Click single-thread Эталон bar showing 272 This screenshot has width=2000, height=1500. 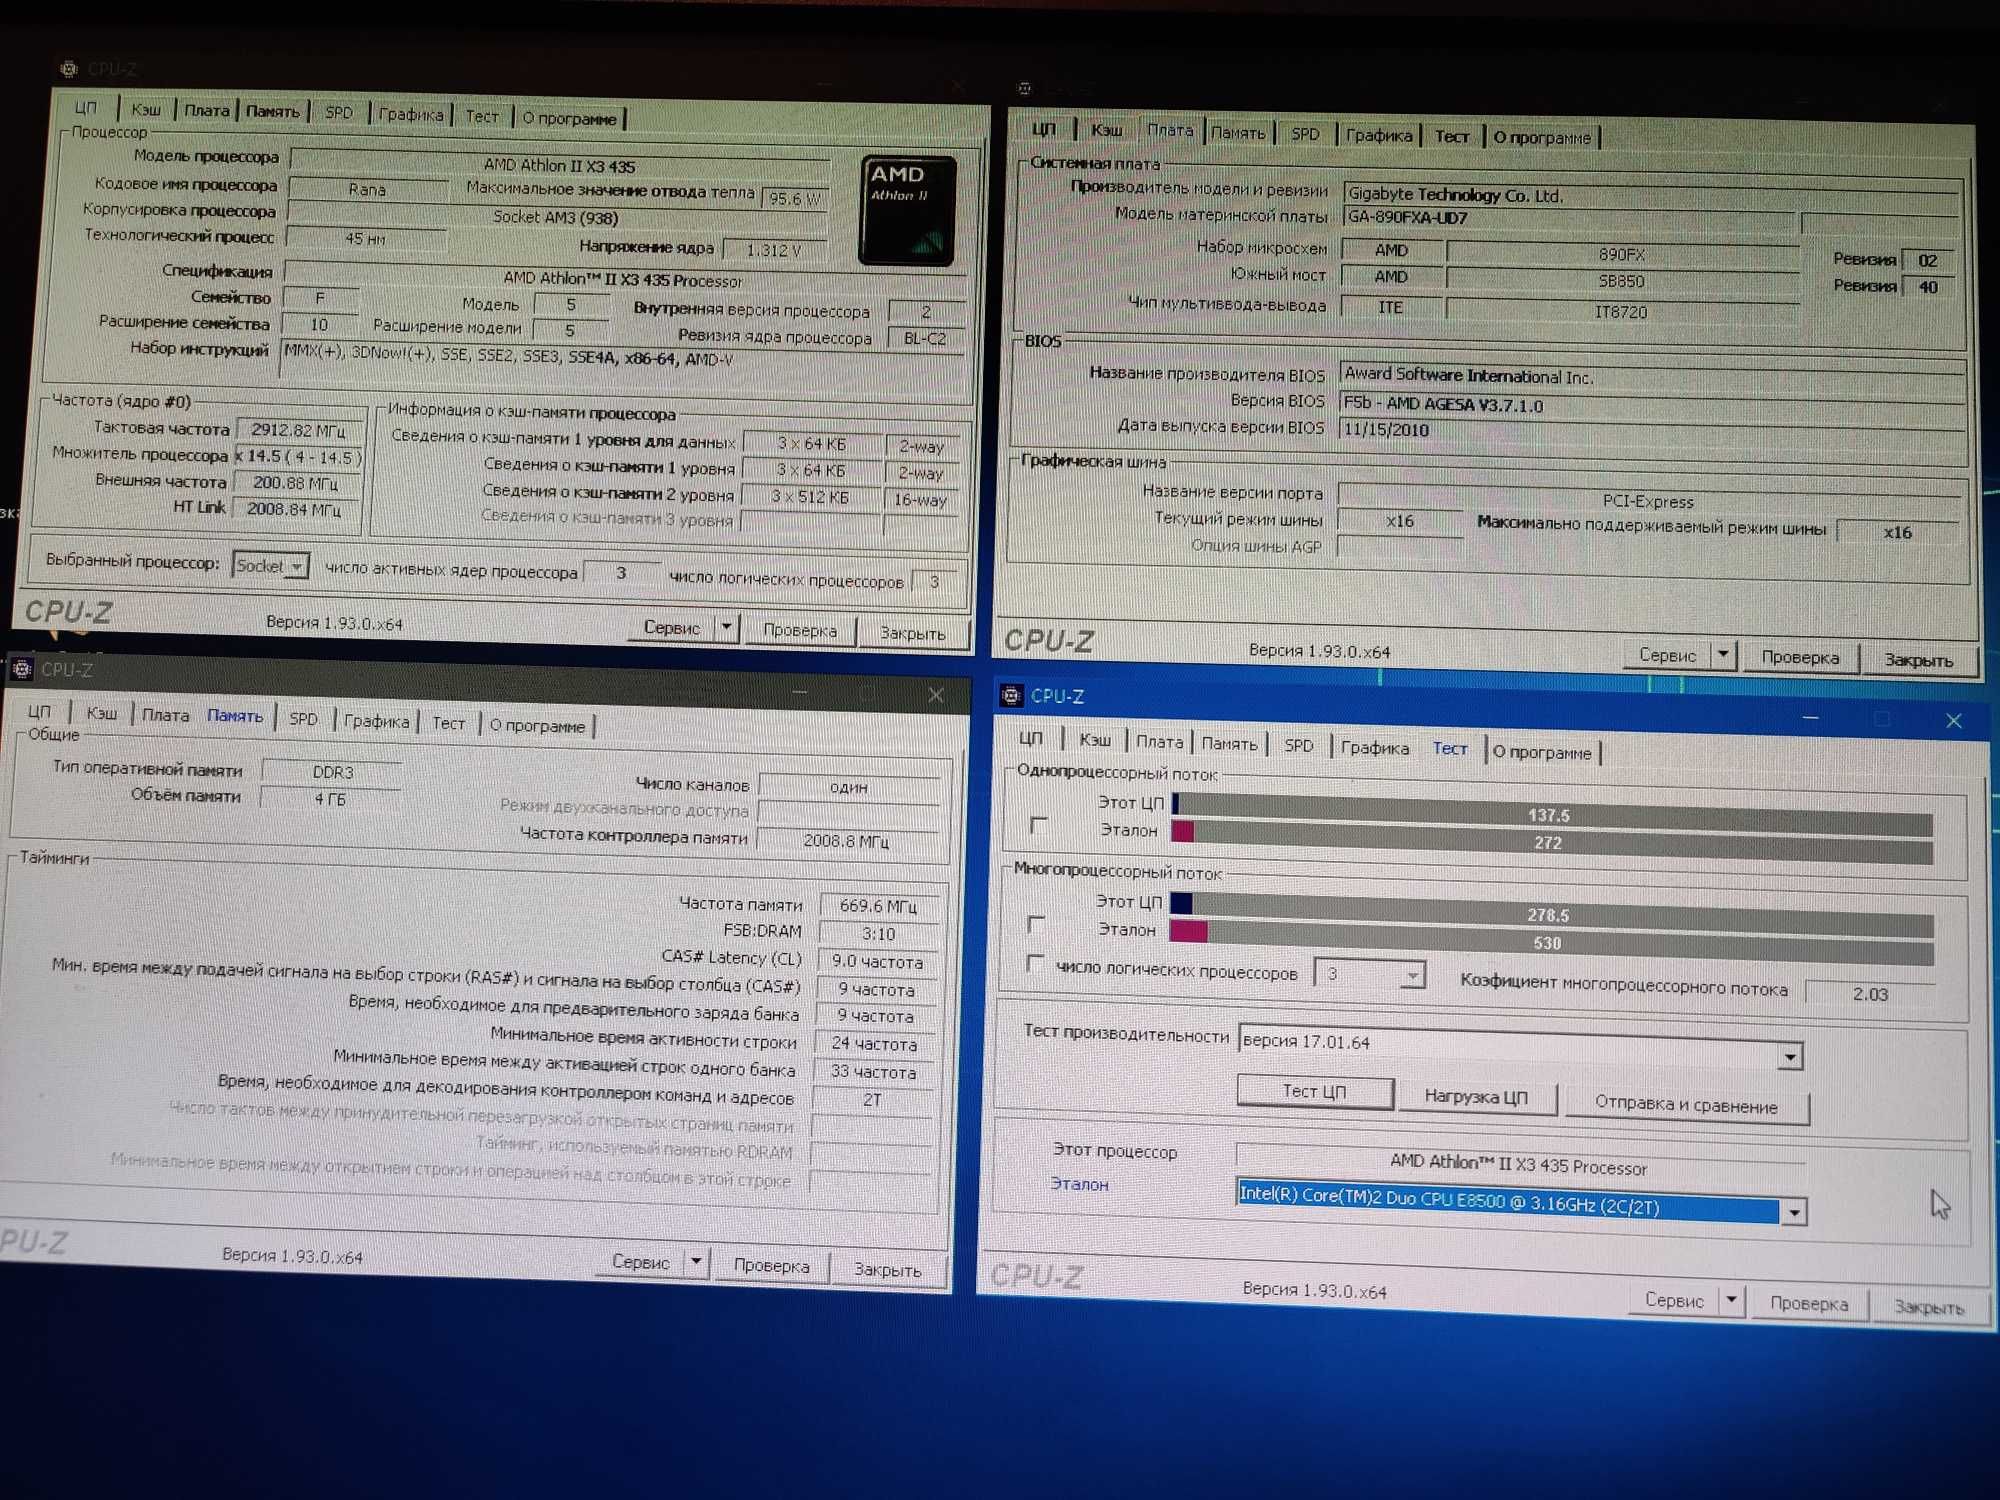pyautogui.click(x=1552, y=841)
